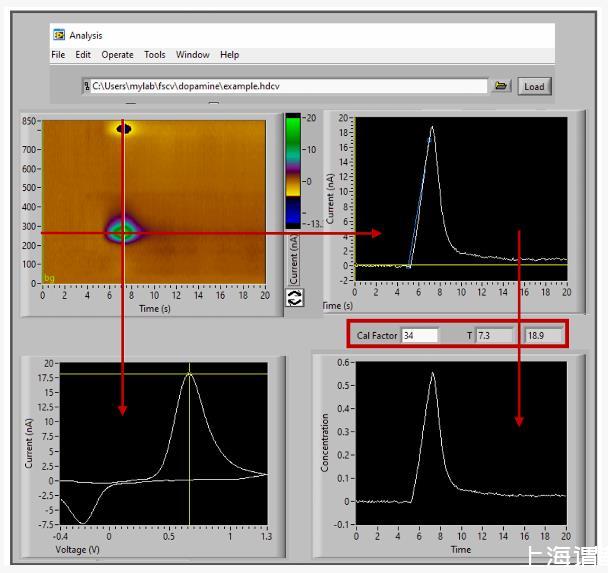Click the file path text field
The image size is (608, 573).
(288, 87)
